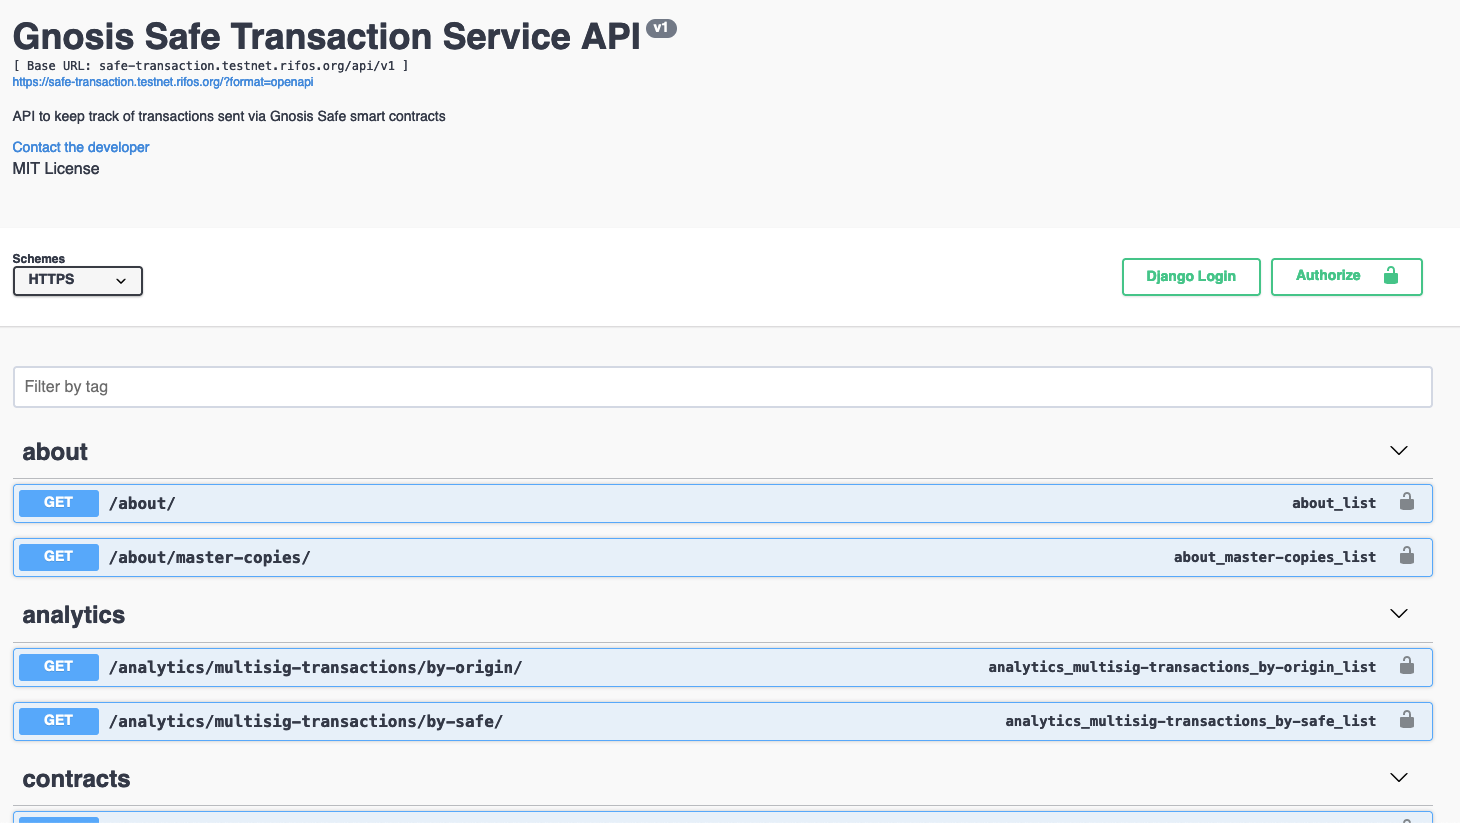Expand the GET /about/master-copies/ endpoint
The width and height of the screenshot is (1460, 823).
pos(723,557)
